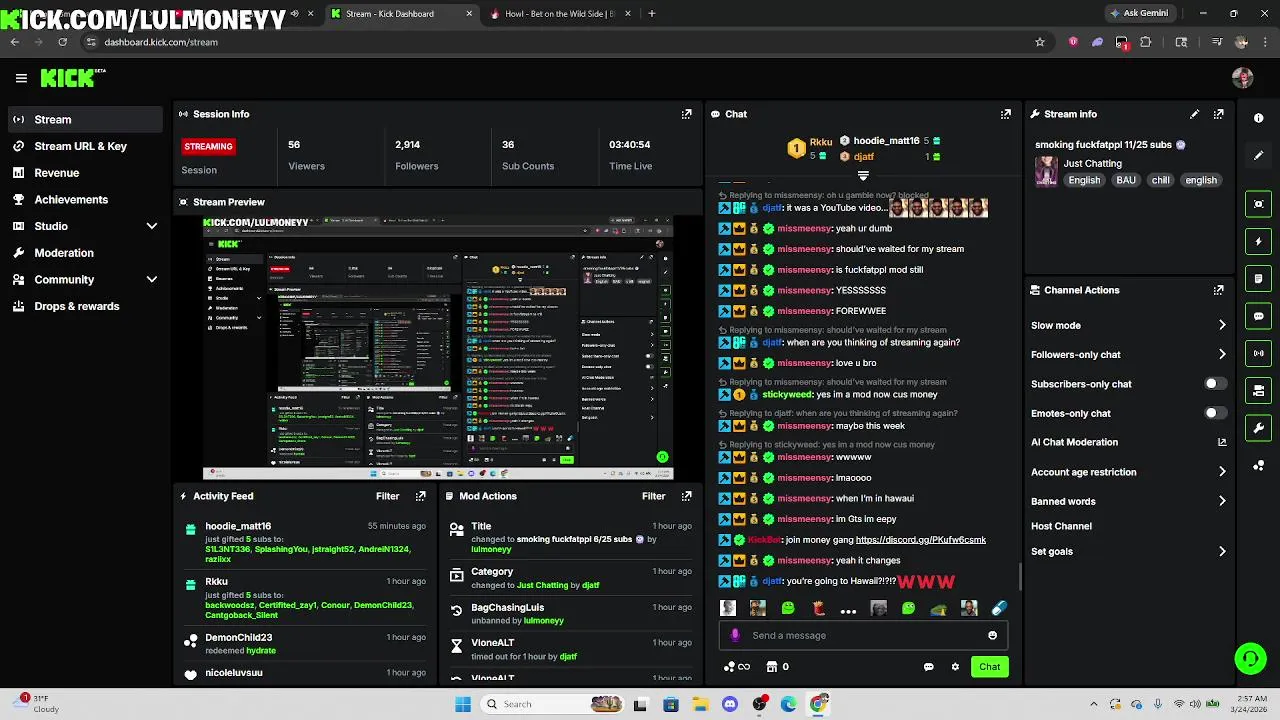Toggle Subscribers-only chat switch

pos(1215,384)
